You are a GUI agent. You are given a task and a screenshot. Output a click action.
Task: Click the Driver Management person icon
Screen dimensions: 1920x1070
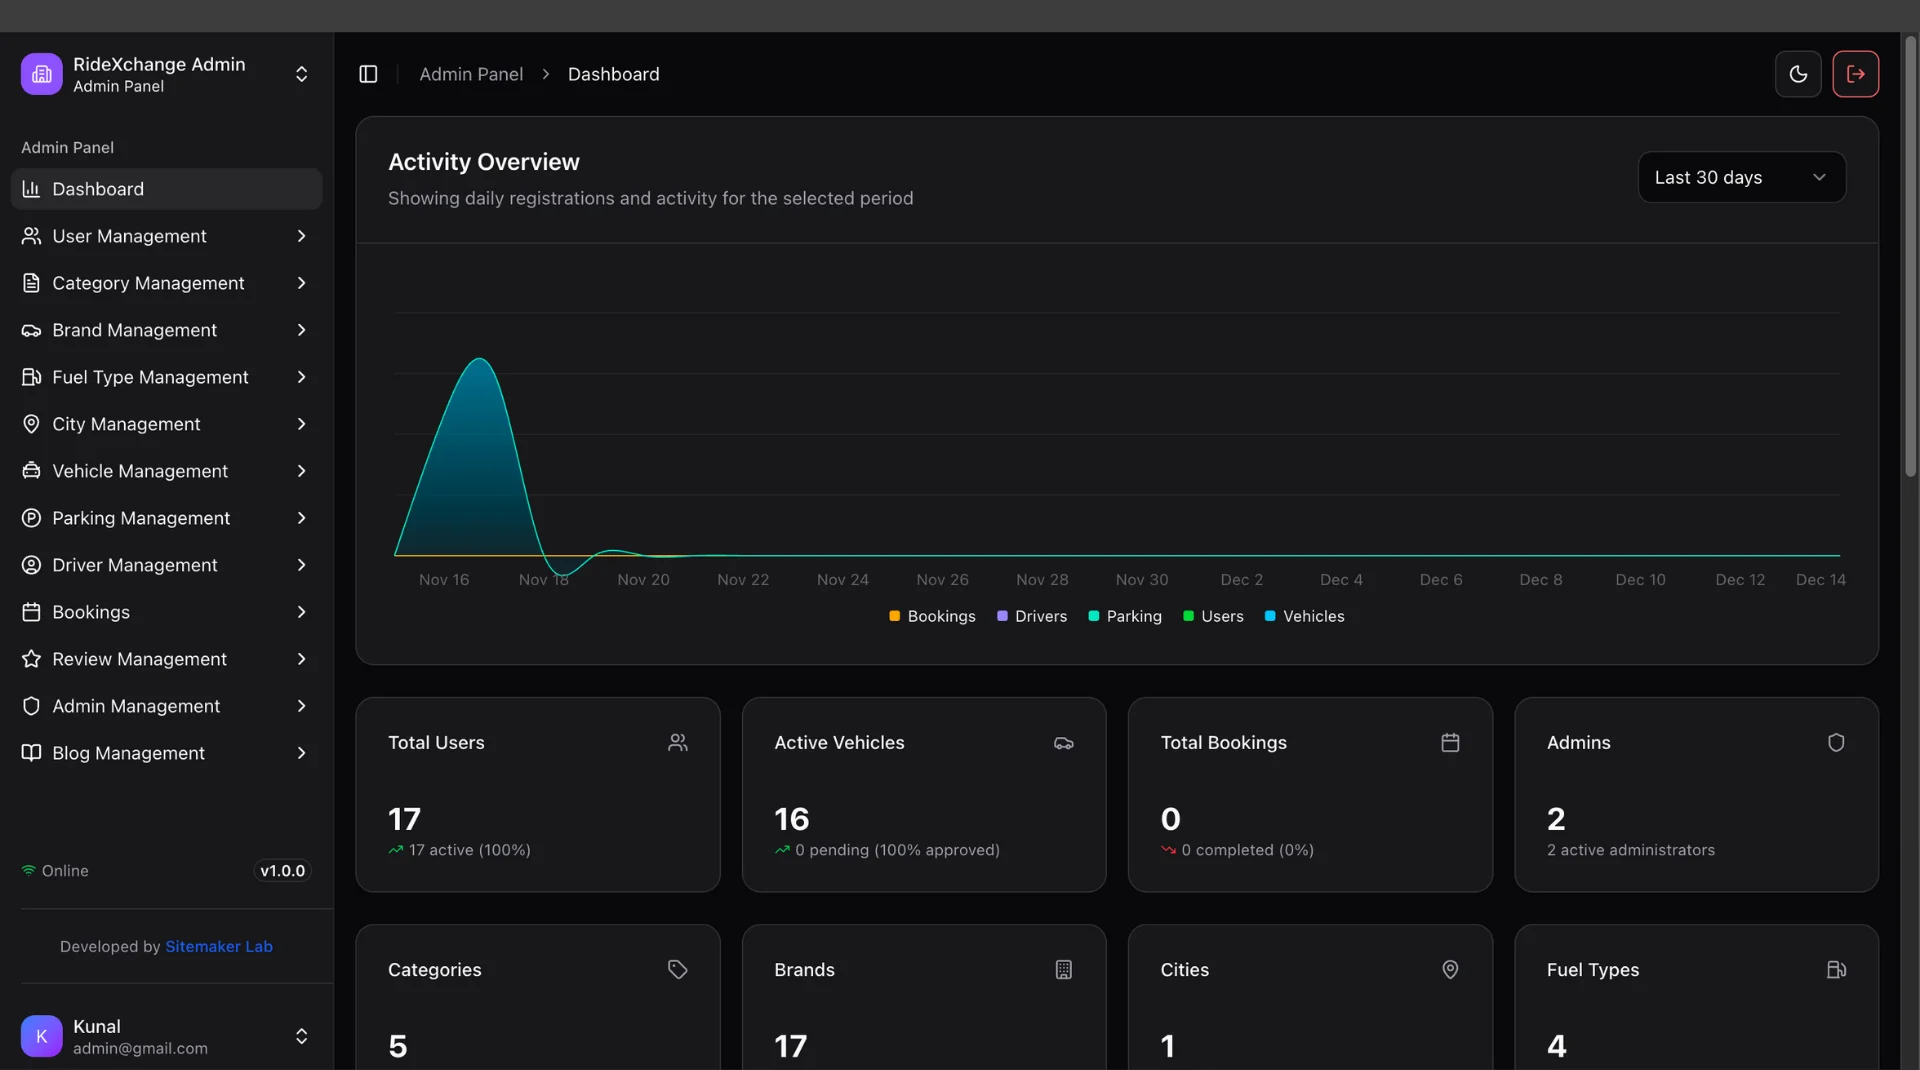coord(31,565)
